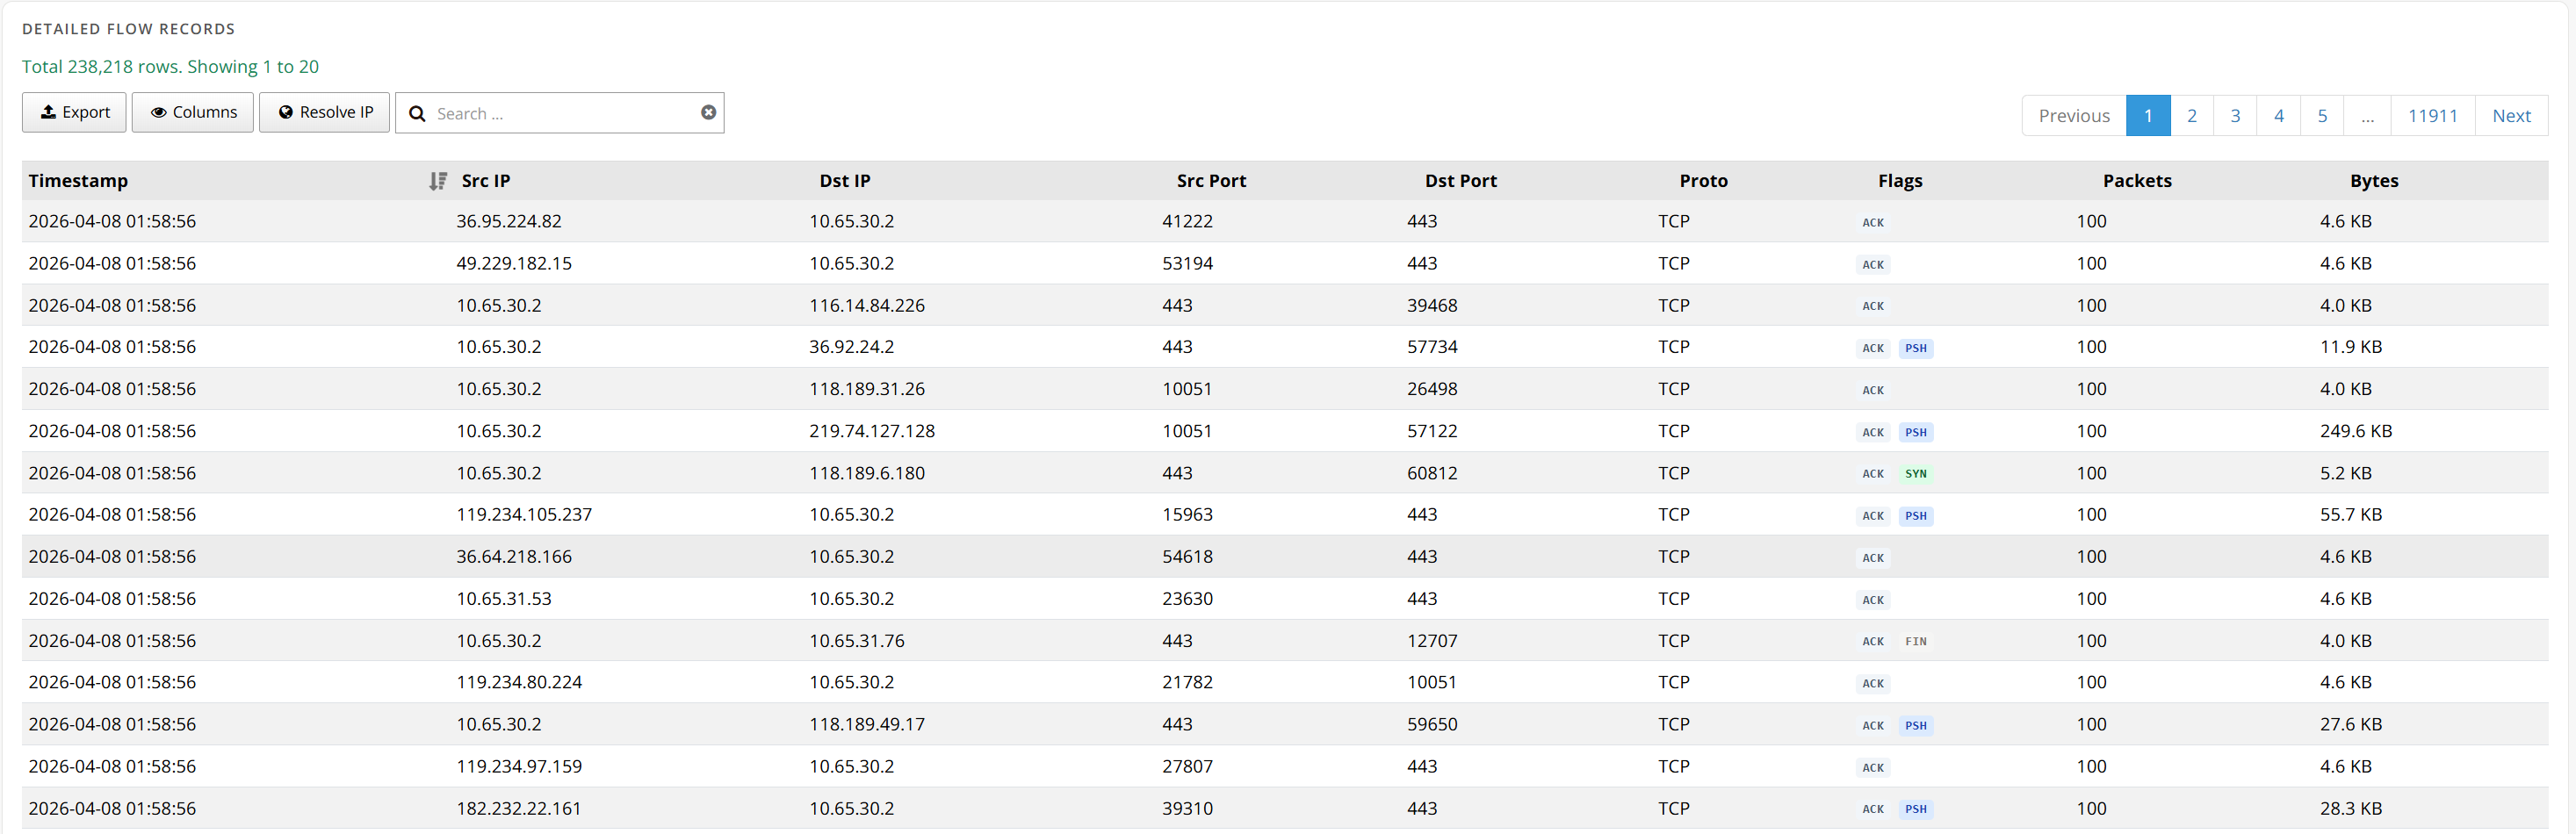The image size is (2576, 834).
Task: Click the Resolve IP button
Action: tap(325, 113)
